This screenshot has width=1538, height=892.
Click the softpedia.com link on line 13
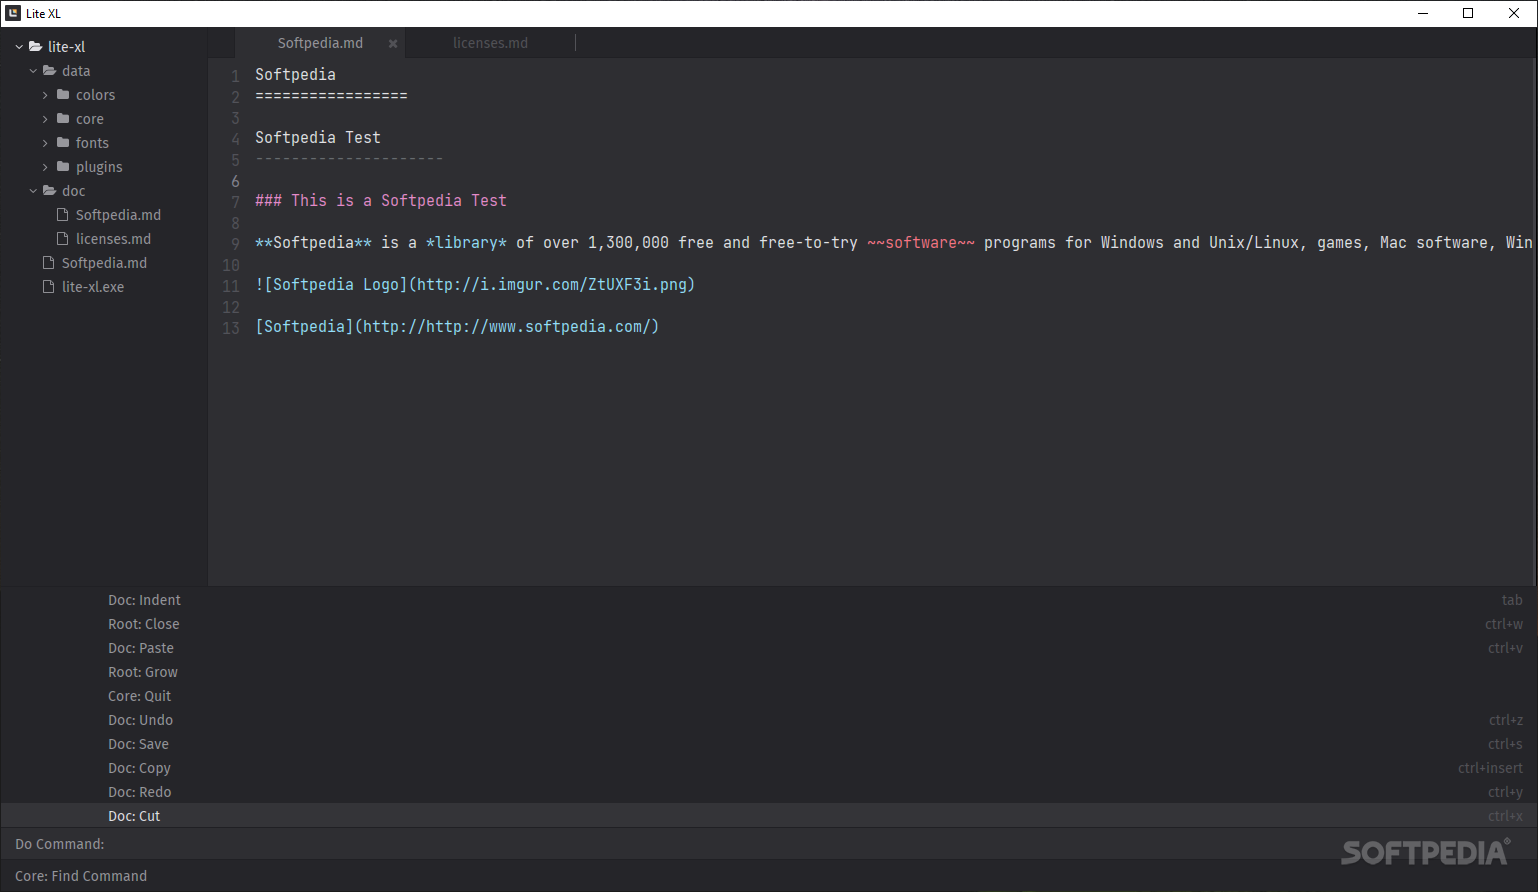507,326
